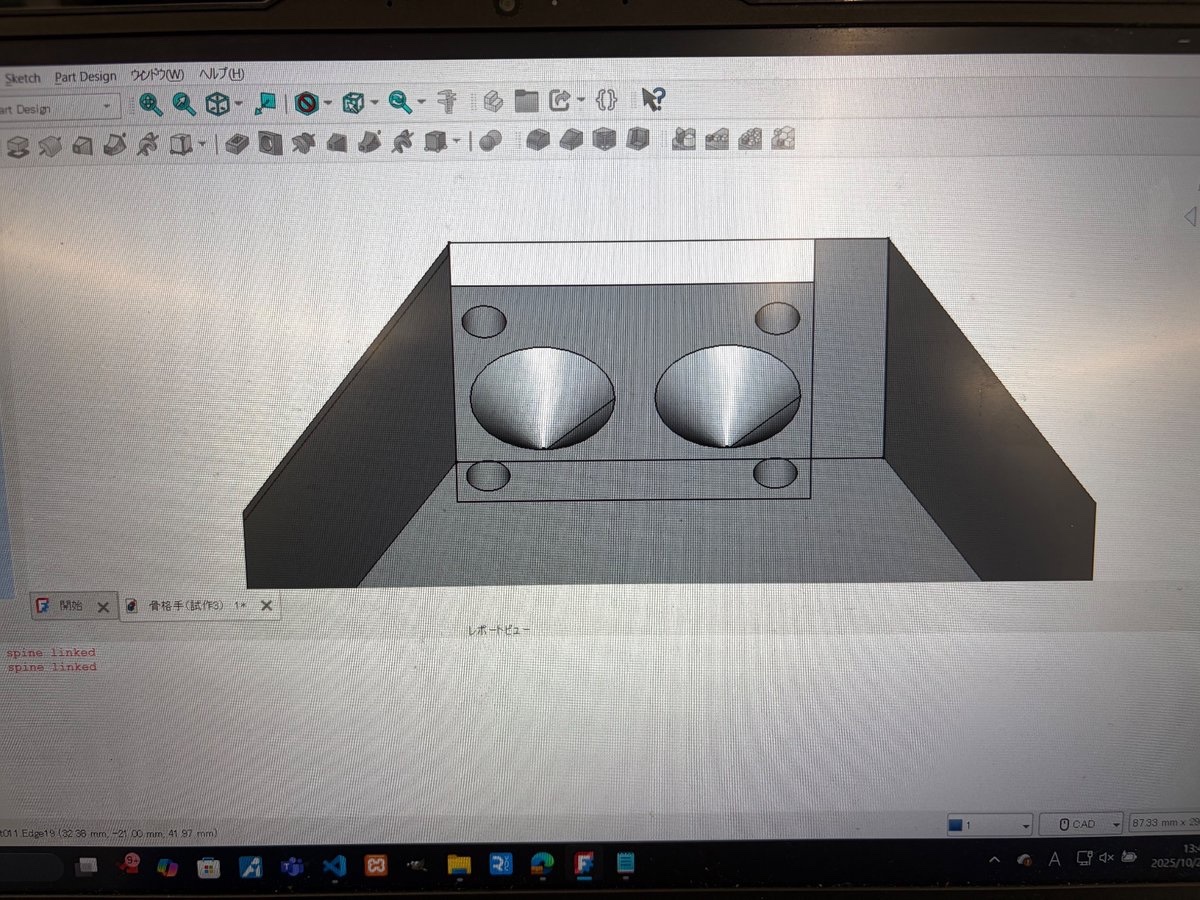This screenshot has height=900, width=1200.
Task: Click the Make Link arrow icon
Action: [x=560, y=100]
